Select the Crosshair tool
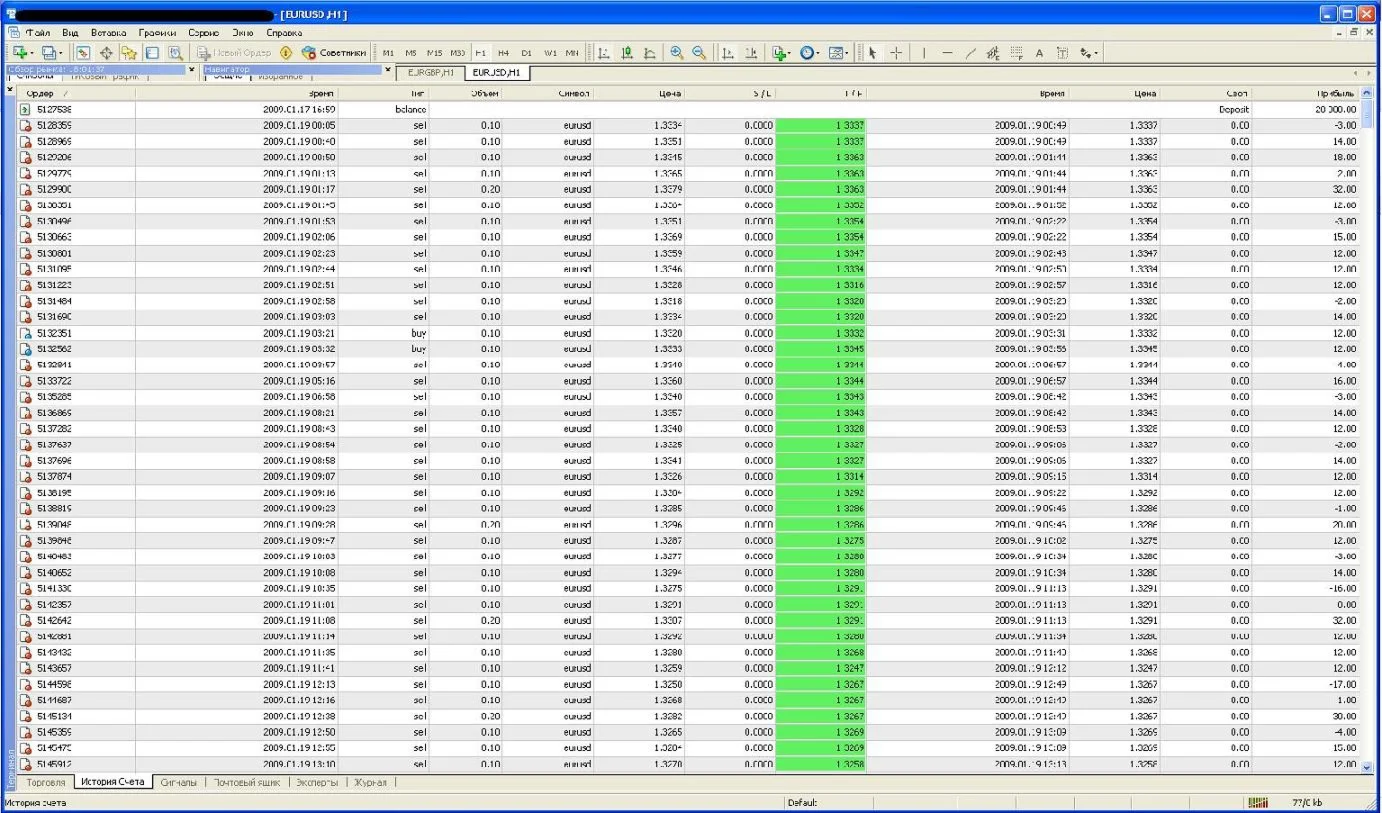This screenshot has height=813, width=1382. pos(896,53)
